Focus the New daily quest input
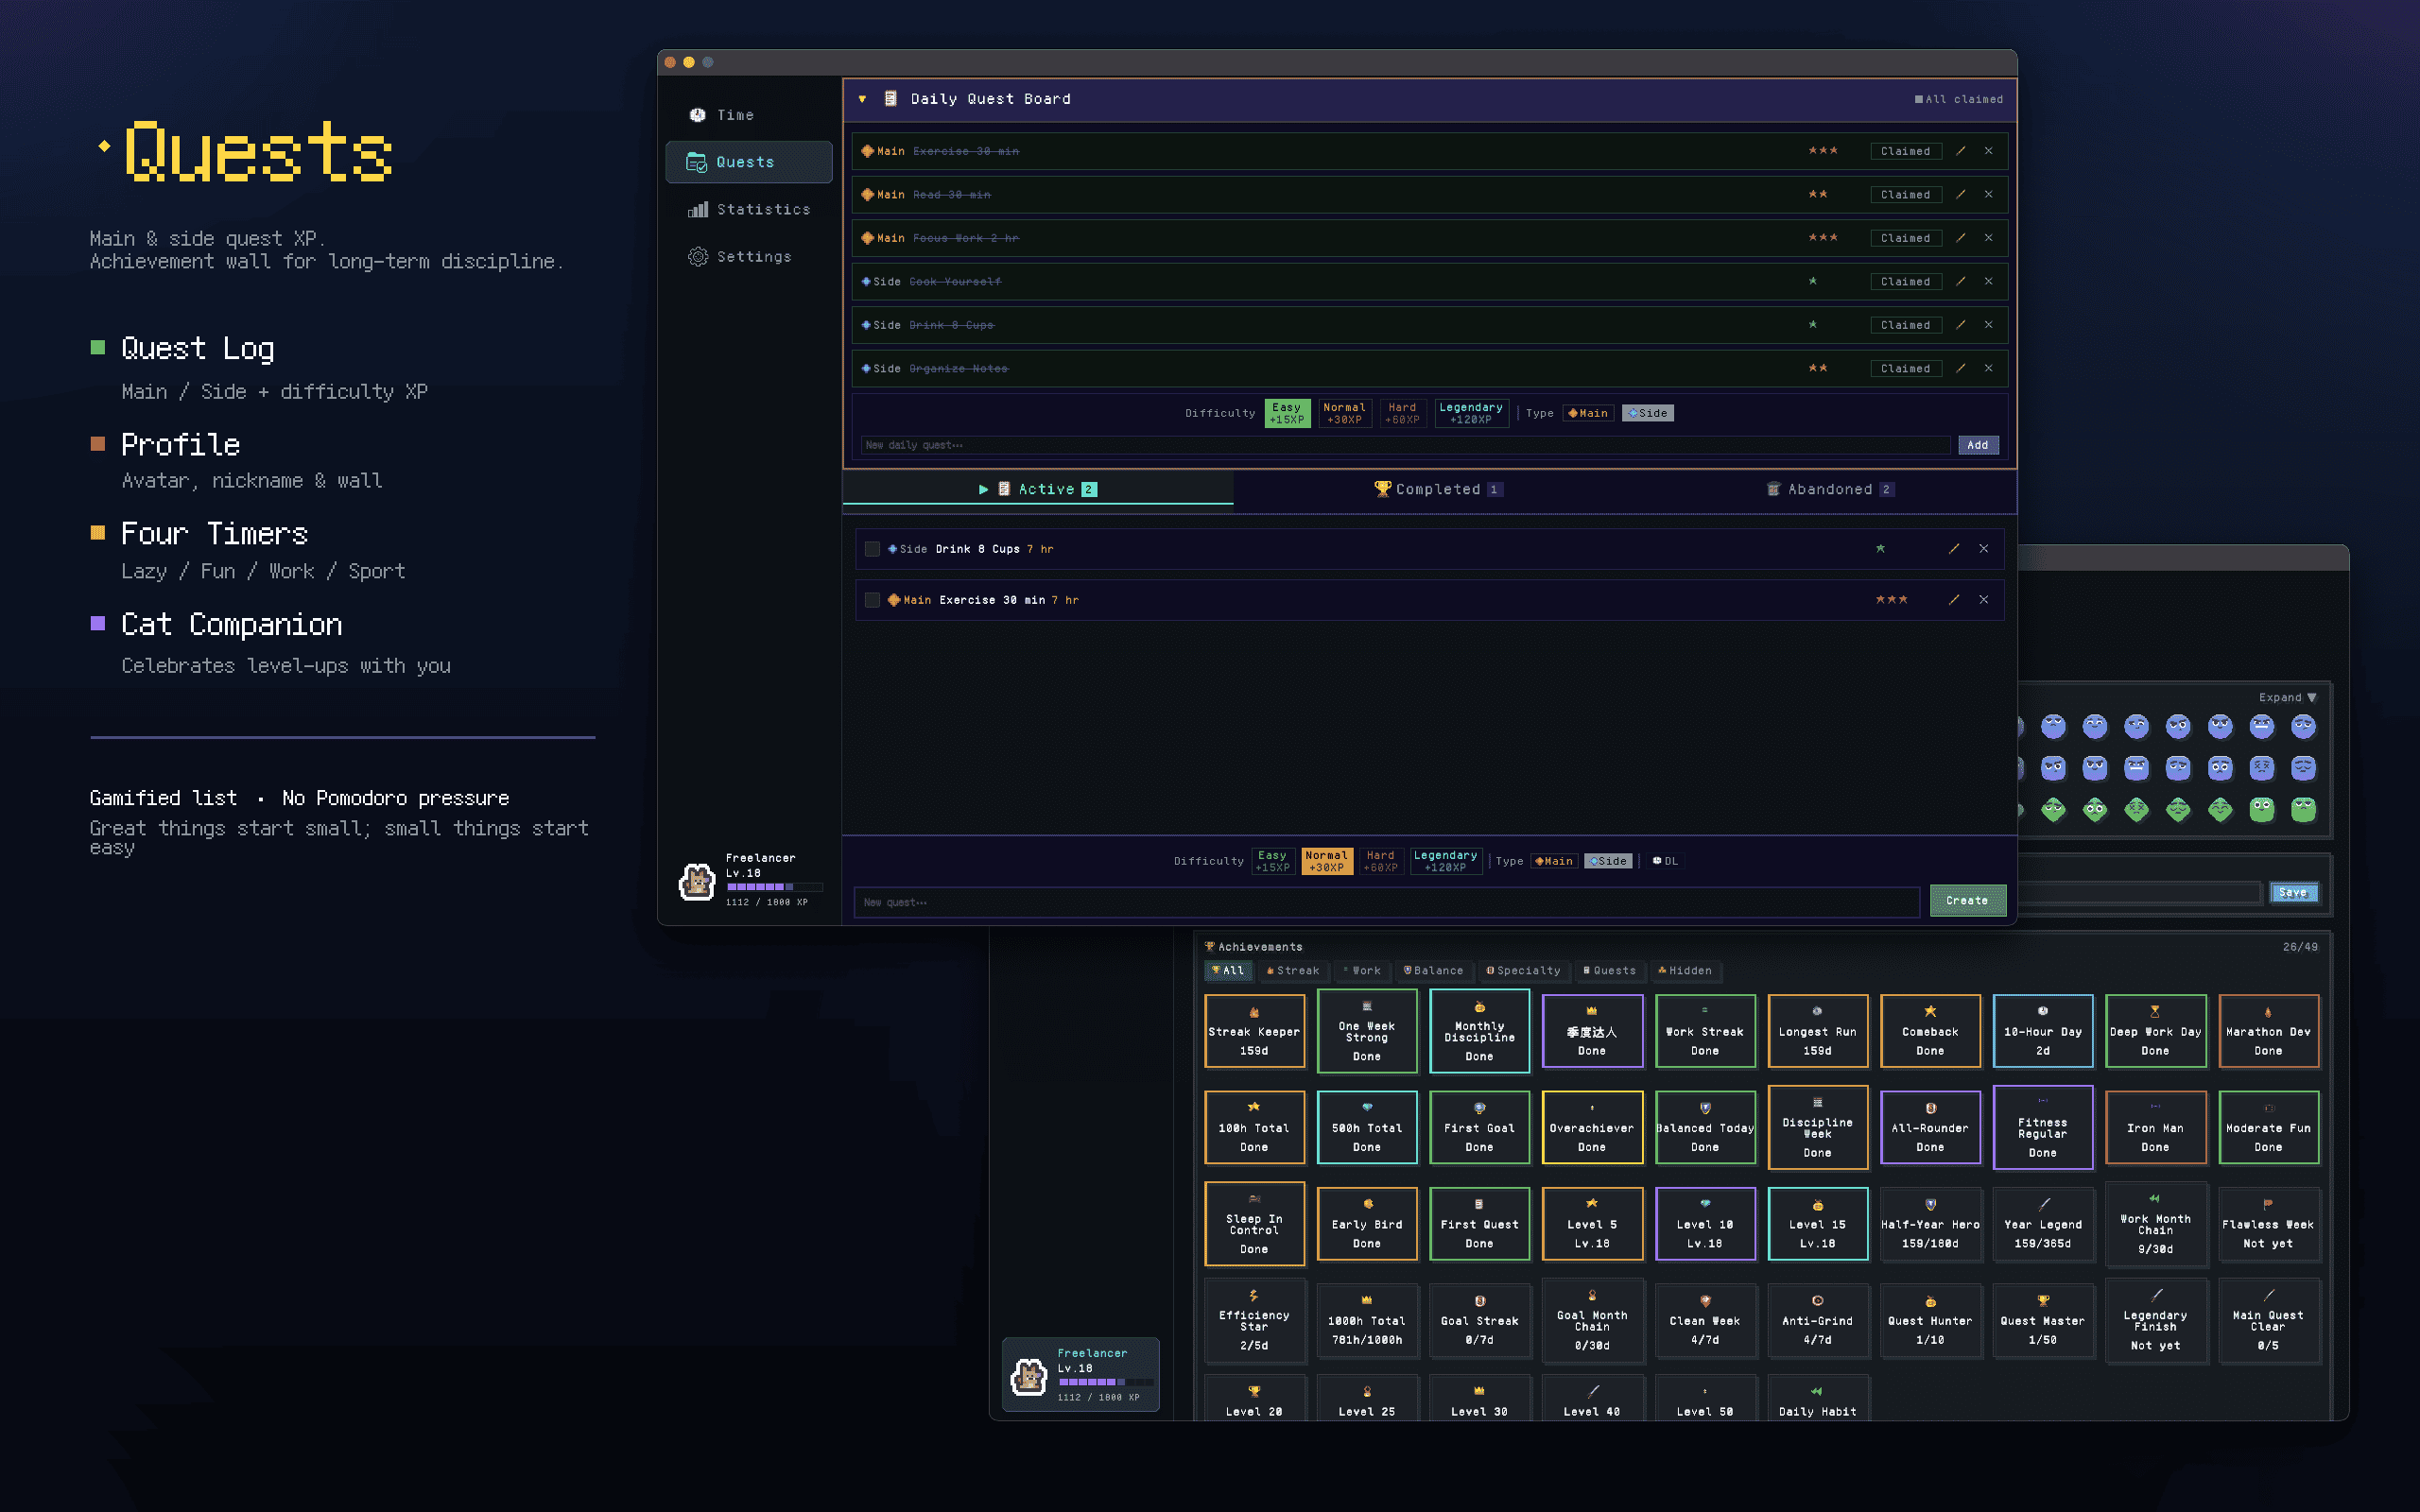The height and width of the screenshot is (1512, 2420). click(x=1404, y=445)
